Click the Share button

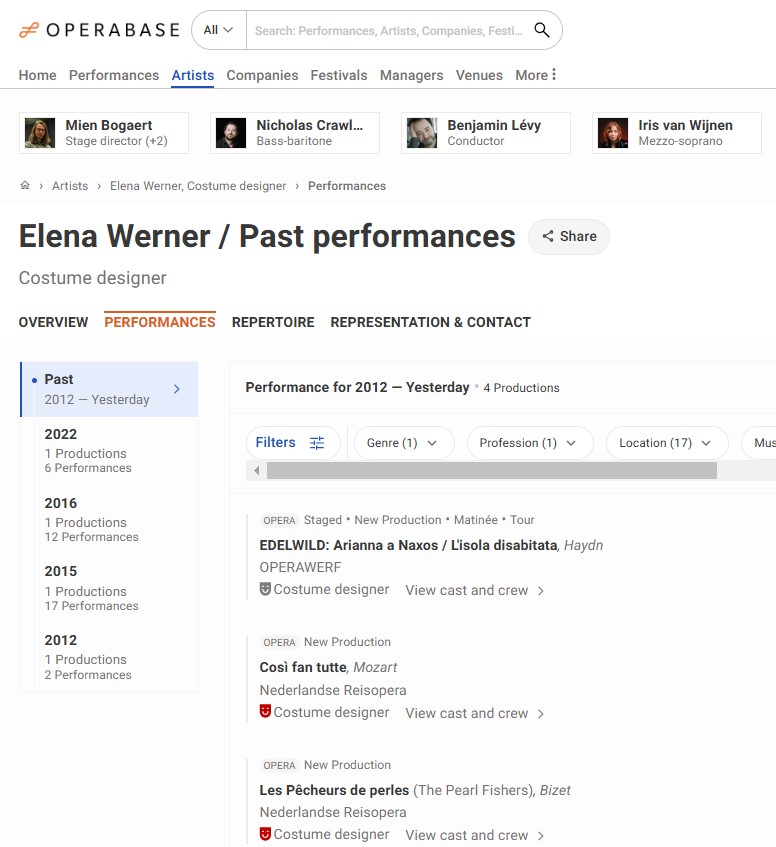569,237
